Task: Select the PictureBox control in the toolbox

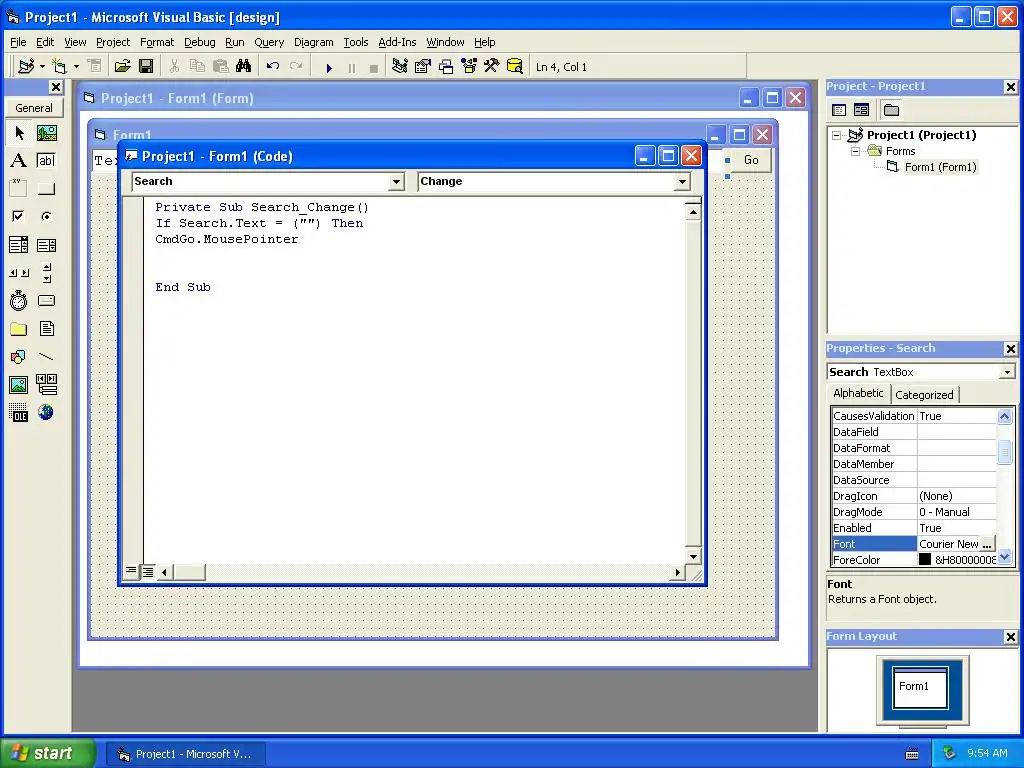Action: click(x=46, y=133)
